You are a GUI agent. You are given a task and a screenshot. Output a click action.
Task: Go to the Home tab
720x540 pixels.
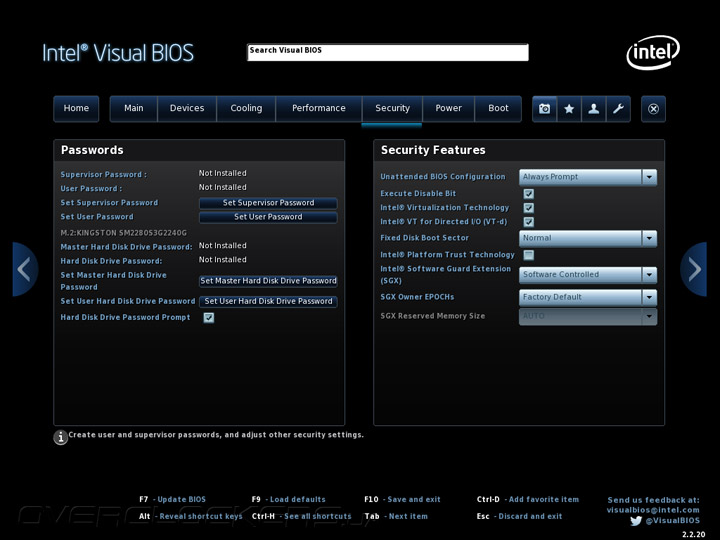pos(76,109)
